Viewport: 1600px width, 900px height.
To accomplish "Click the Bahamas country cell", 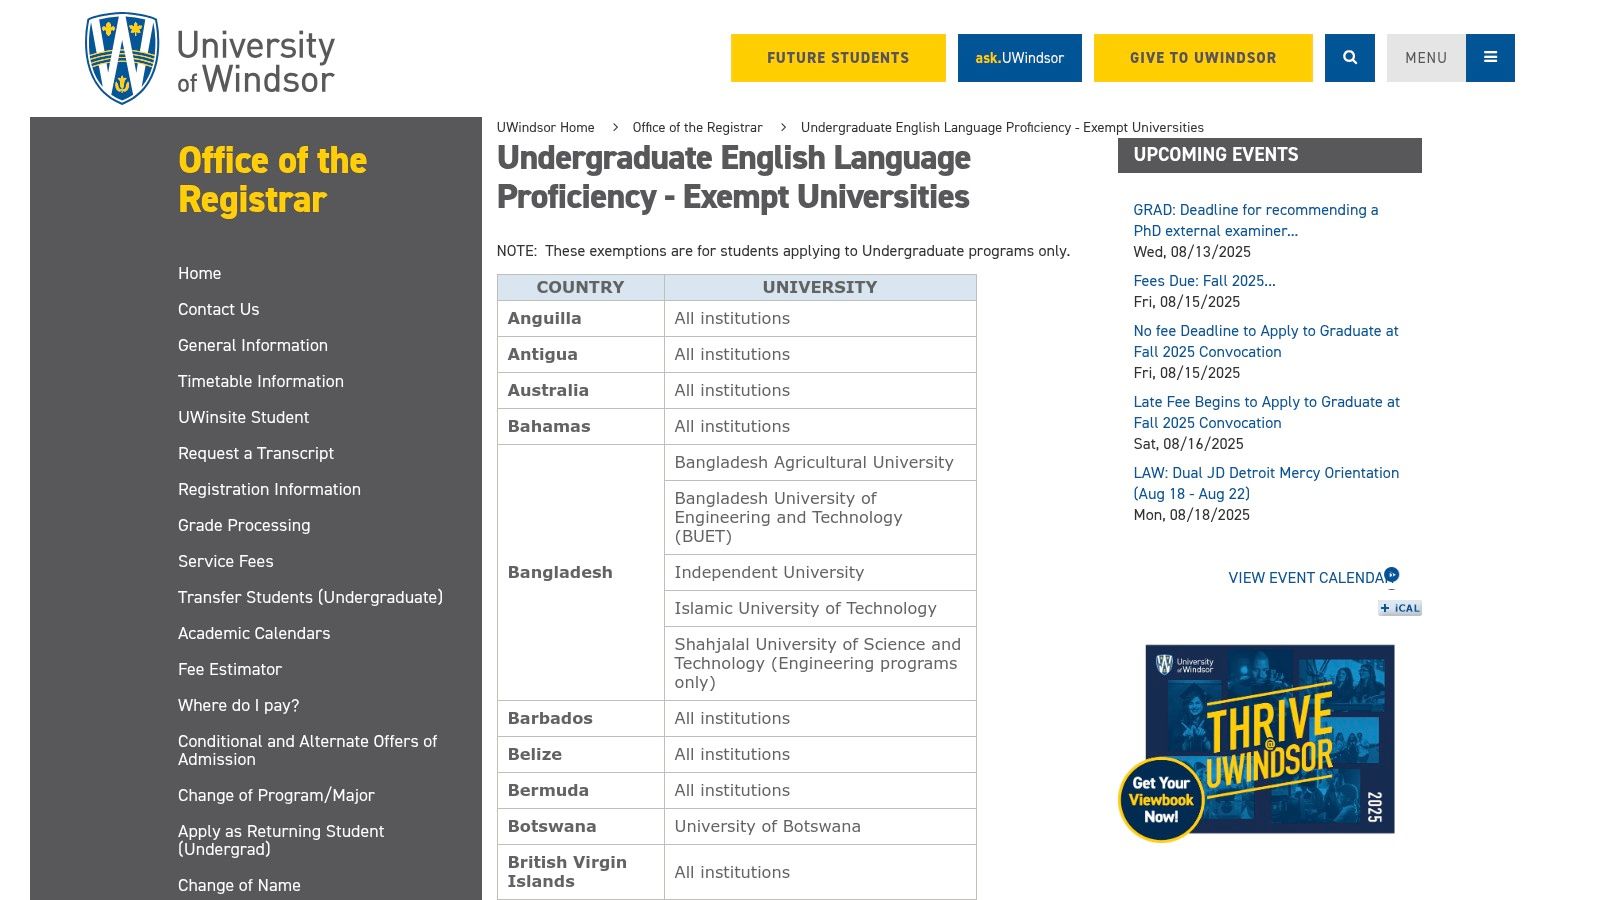I will 580,426.
